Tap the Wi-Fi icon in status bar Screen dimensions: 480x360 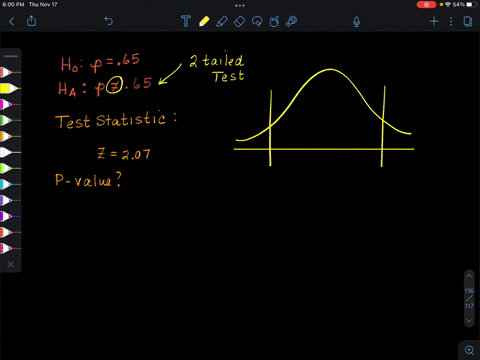click(x=448, y=5)
